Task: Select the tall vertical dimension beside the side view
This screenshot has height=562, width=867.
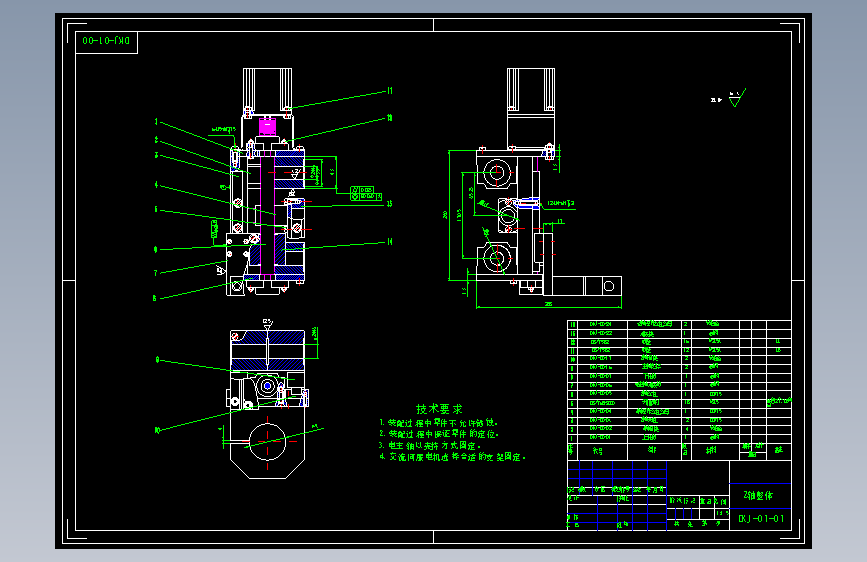Action: [446, 215]
